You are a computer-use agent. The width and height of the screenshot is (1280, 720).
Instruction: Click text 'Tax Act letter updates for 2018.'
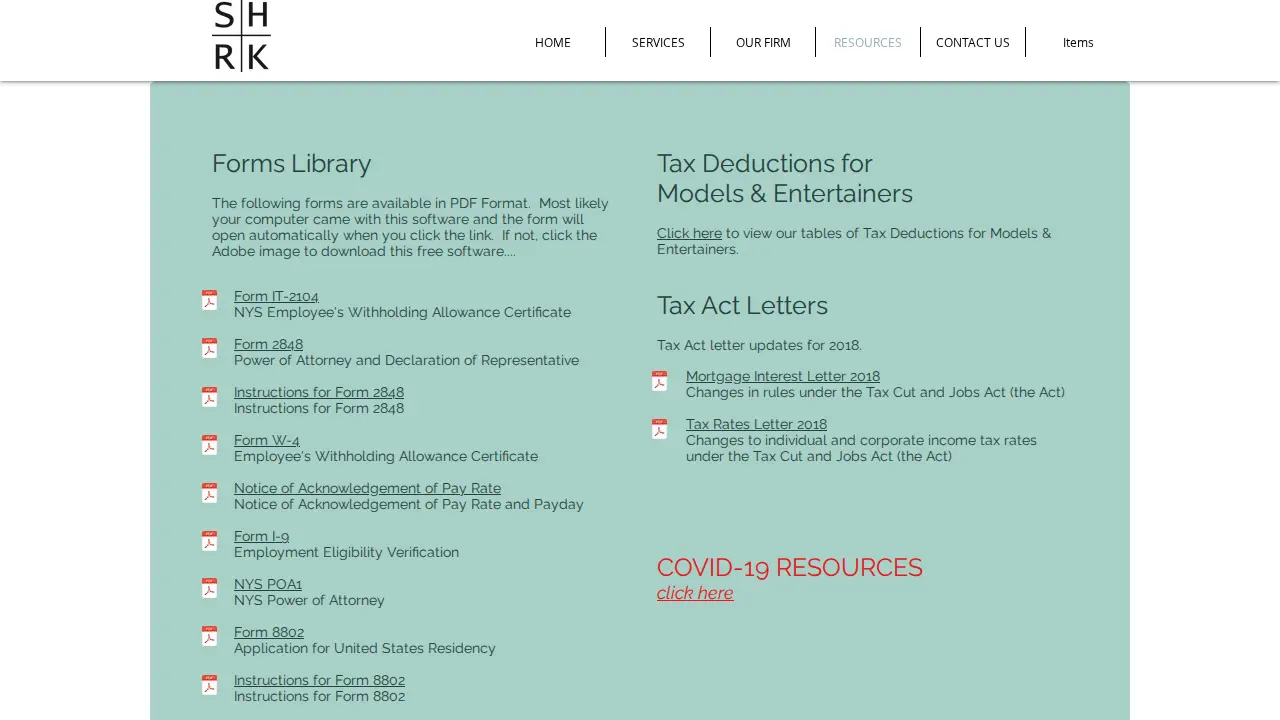(x=759, y=345)
